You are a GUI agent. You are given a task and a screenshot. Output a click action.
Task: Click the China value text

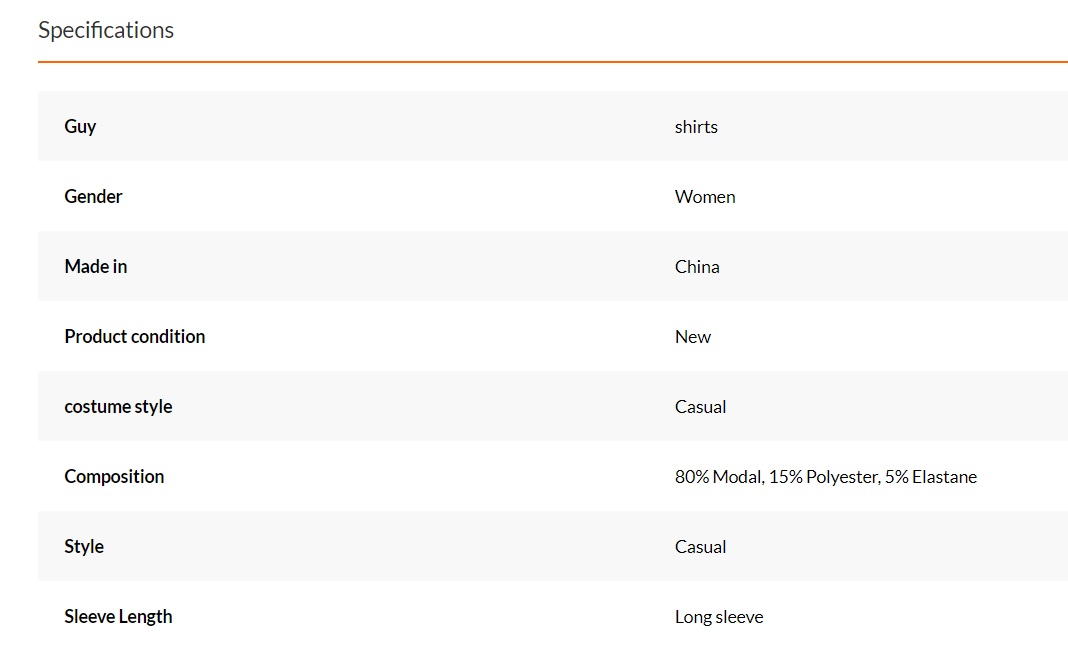(697, 266)
